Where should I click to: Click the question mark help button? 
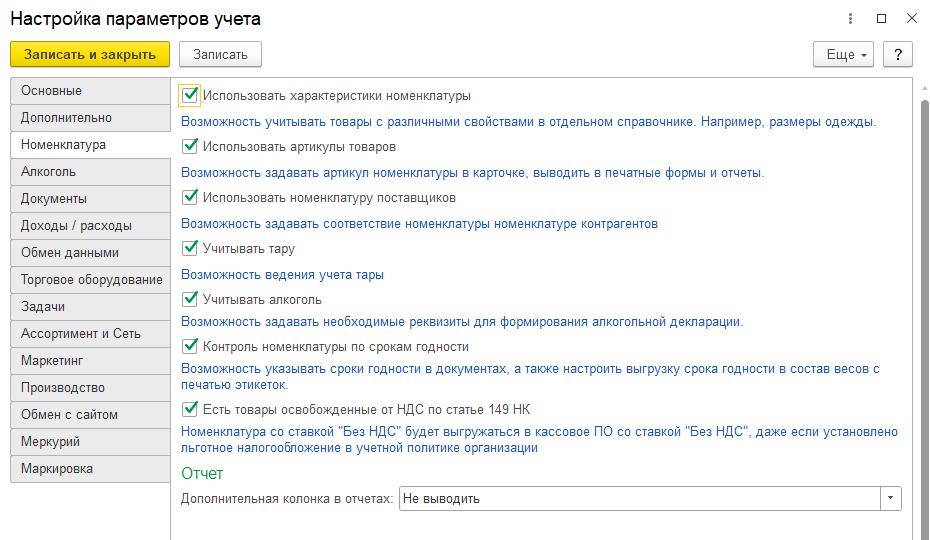click(x=897, y=54)
